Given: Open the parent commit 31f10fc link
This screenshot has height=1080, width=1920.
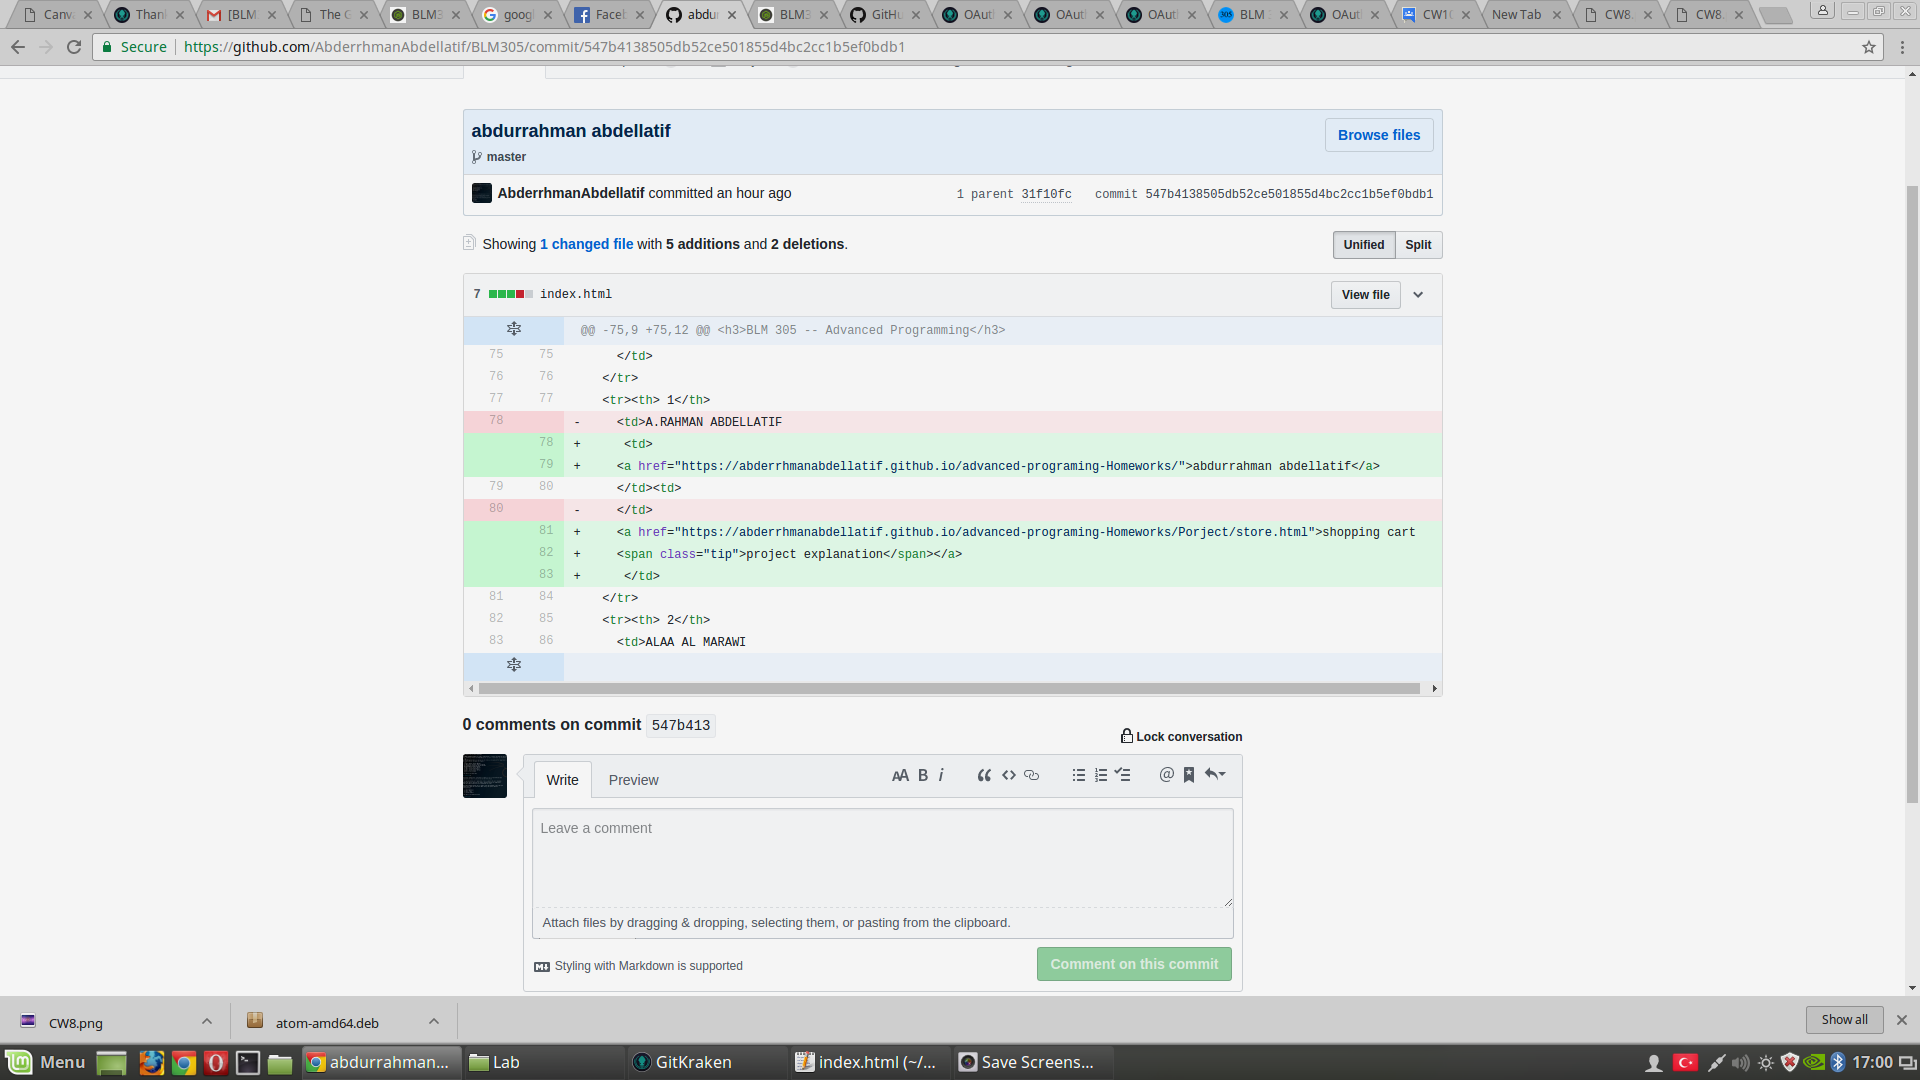Looking at the screenshot, I should pyautogui.click(x=1046, y=195).
